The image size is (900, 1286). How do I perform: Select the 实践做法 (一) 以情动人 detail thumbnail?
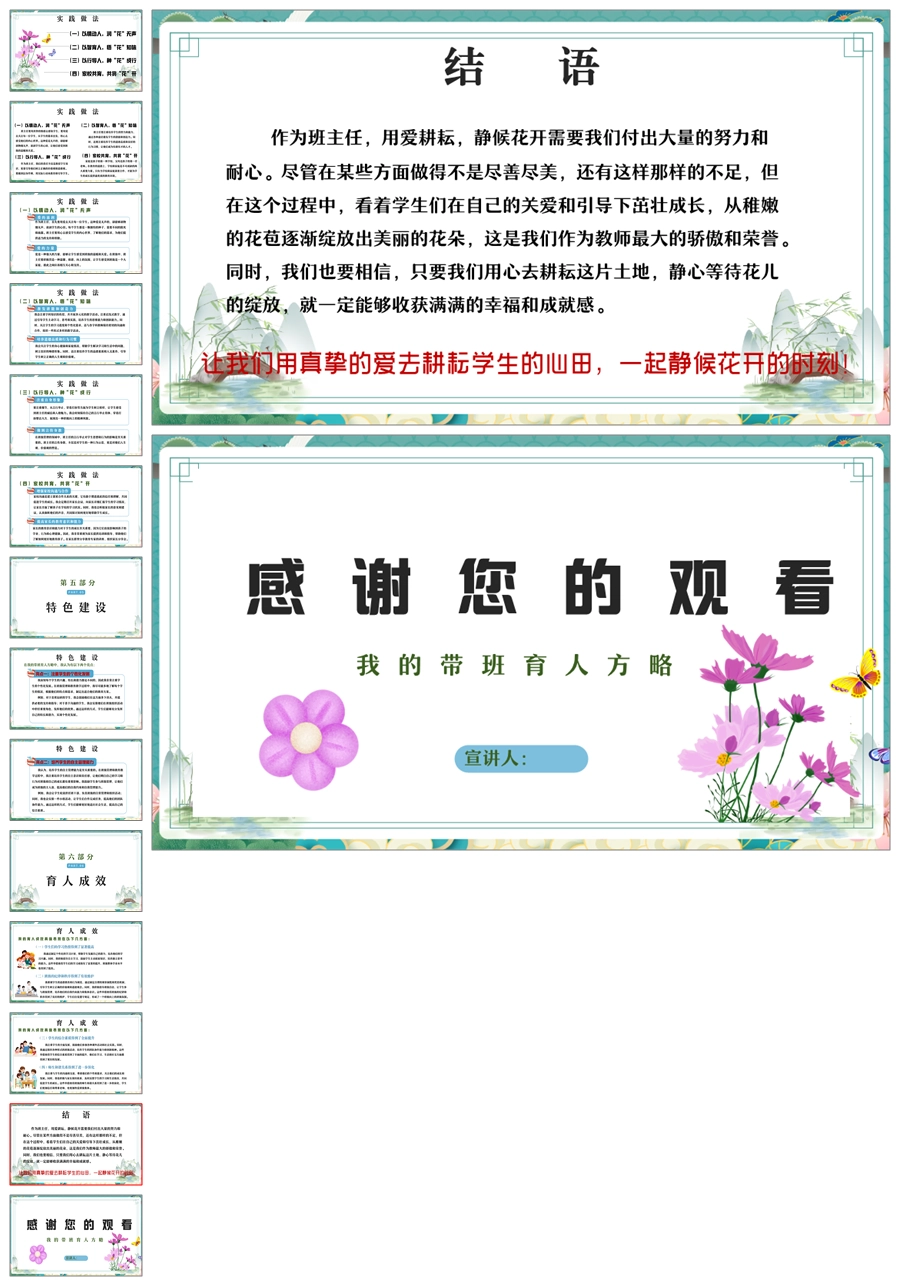click(x=76, y=233)
